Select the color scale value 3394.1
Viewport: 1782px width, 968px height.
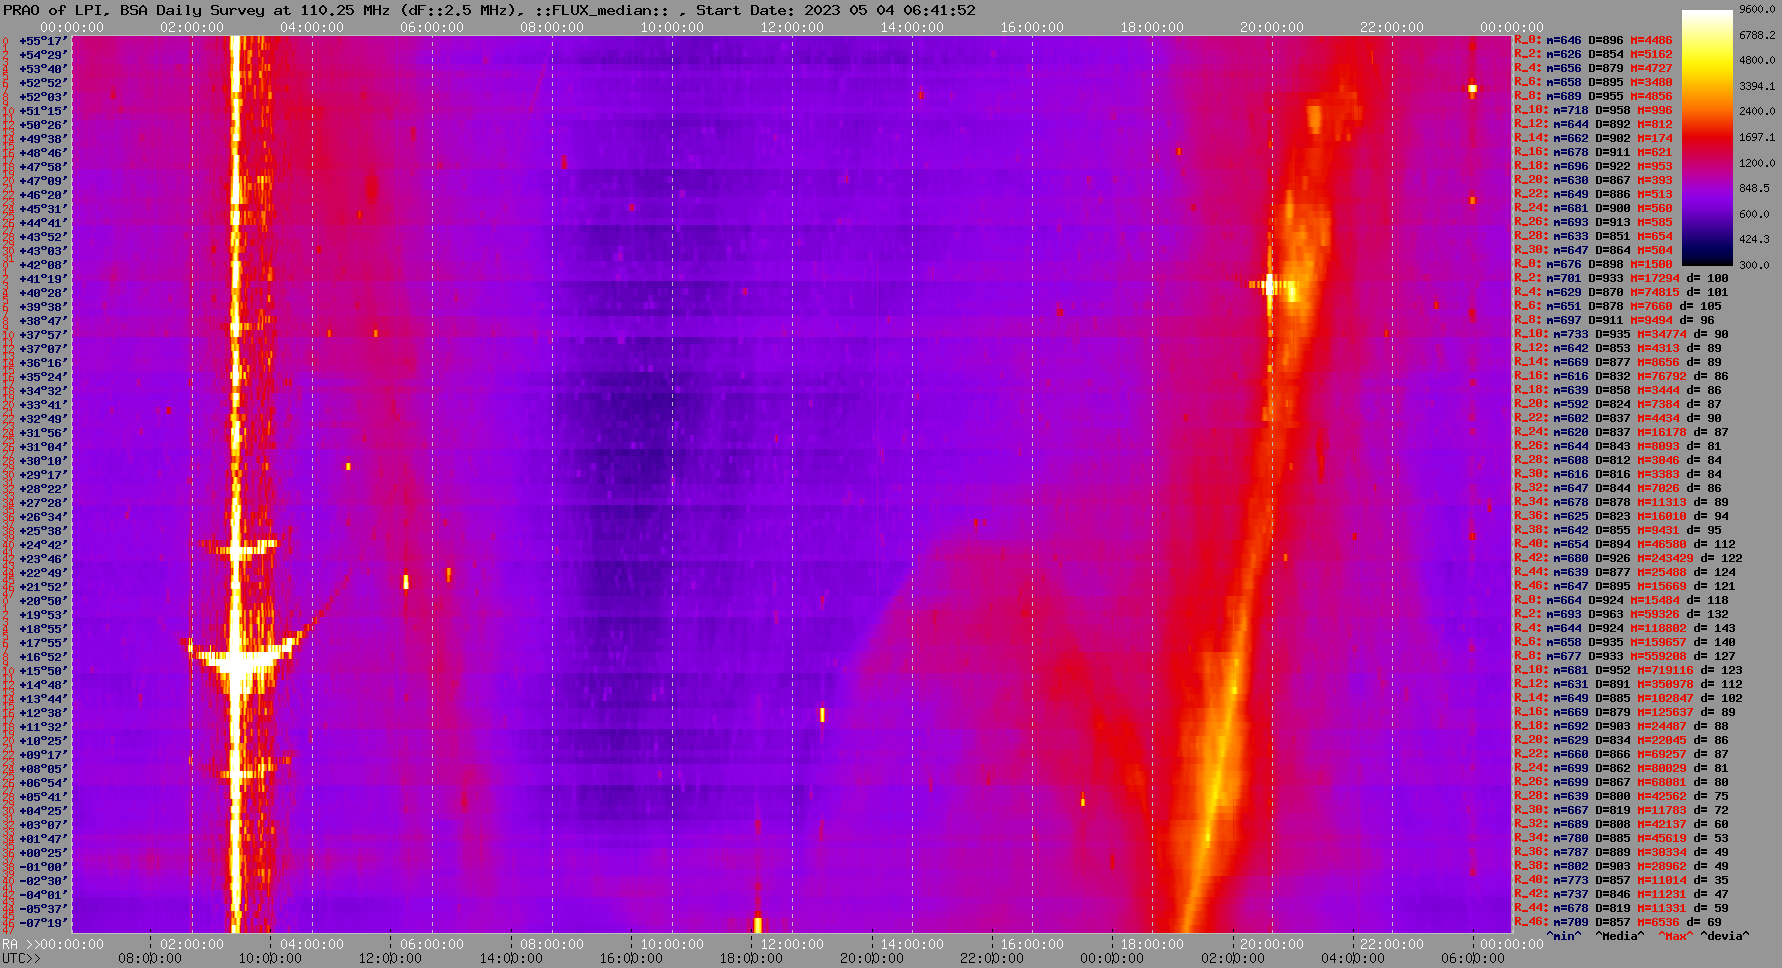pos(1758,86)
